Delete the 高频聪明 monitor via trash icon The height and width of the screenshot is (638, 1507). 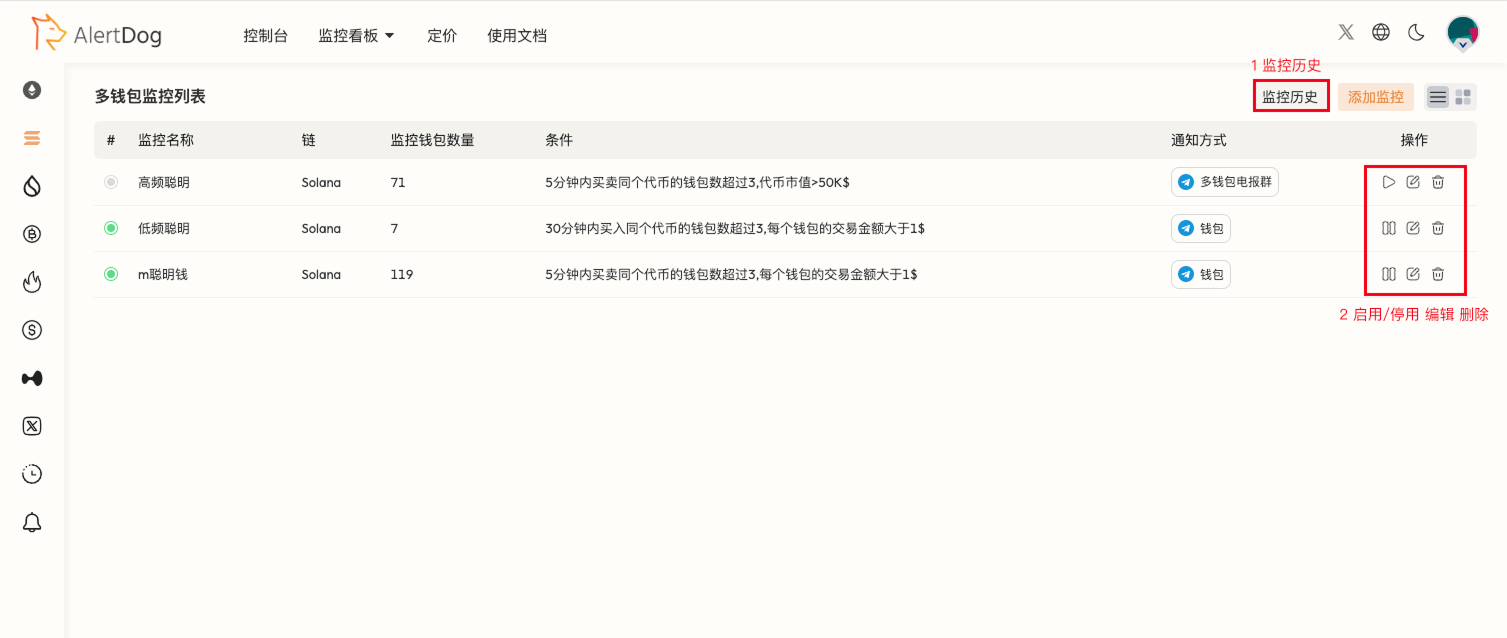click(1438, 182)
